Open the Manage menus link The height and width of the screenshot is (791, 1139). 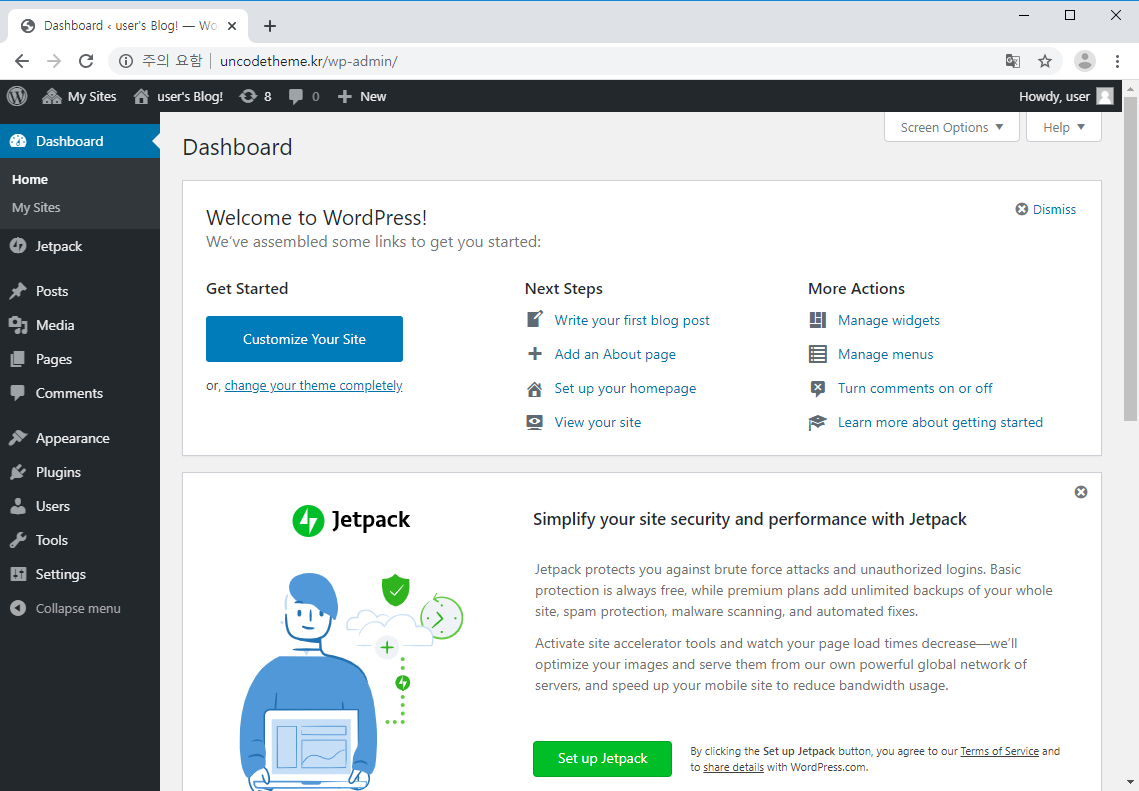(x=885, y=354)
